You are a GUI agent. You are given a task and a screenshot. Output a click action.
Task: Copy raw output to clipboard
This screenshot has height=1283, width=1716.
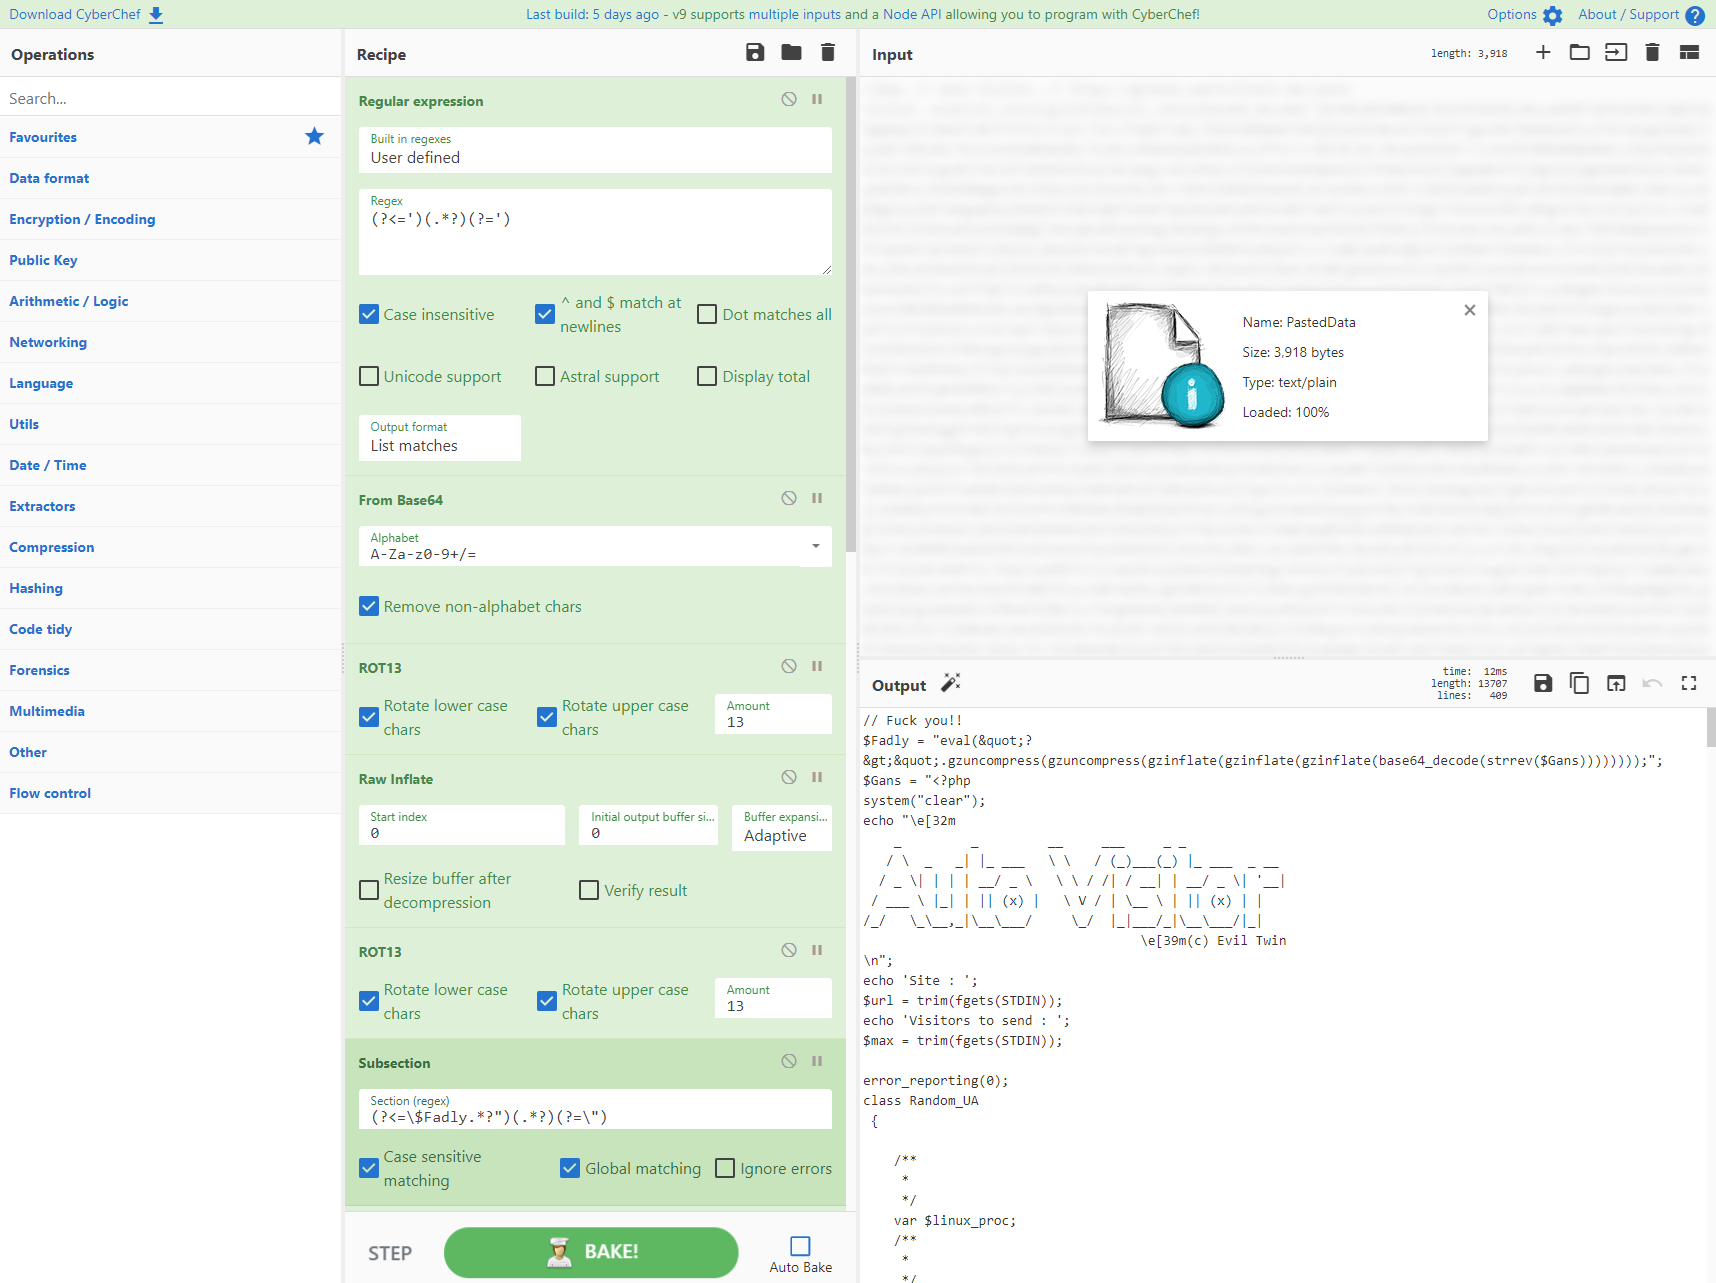[x=1580, y=683]
